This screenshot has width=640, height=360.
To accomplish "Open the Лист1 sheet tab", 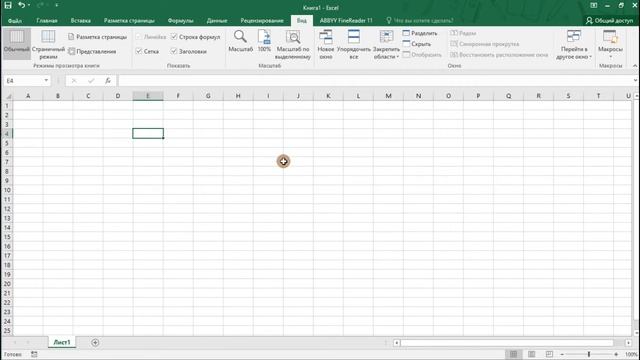I will pos(62,342).
